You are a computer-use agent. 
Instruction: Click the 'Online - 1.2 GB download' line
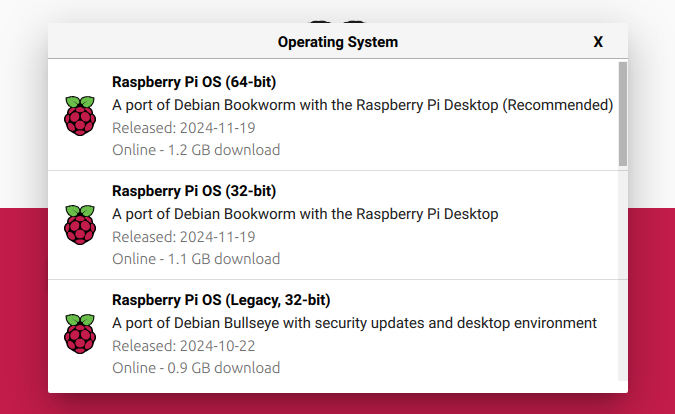pos(196,150)
